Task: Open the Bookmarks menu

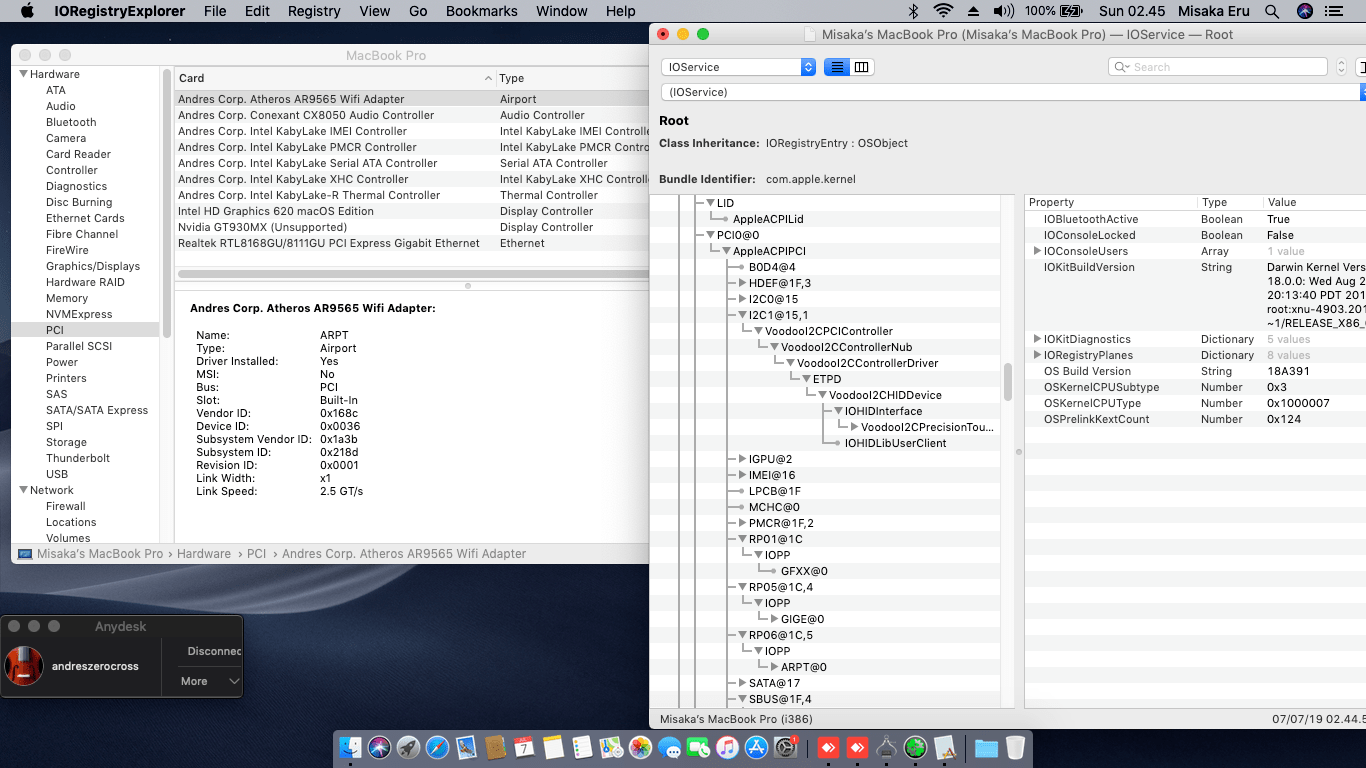Action: [481, 11]
